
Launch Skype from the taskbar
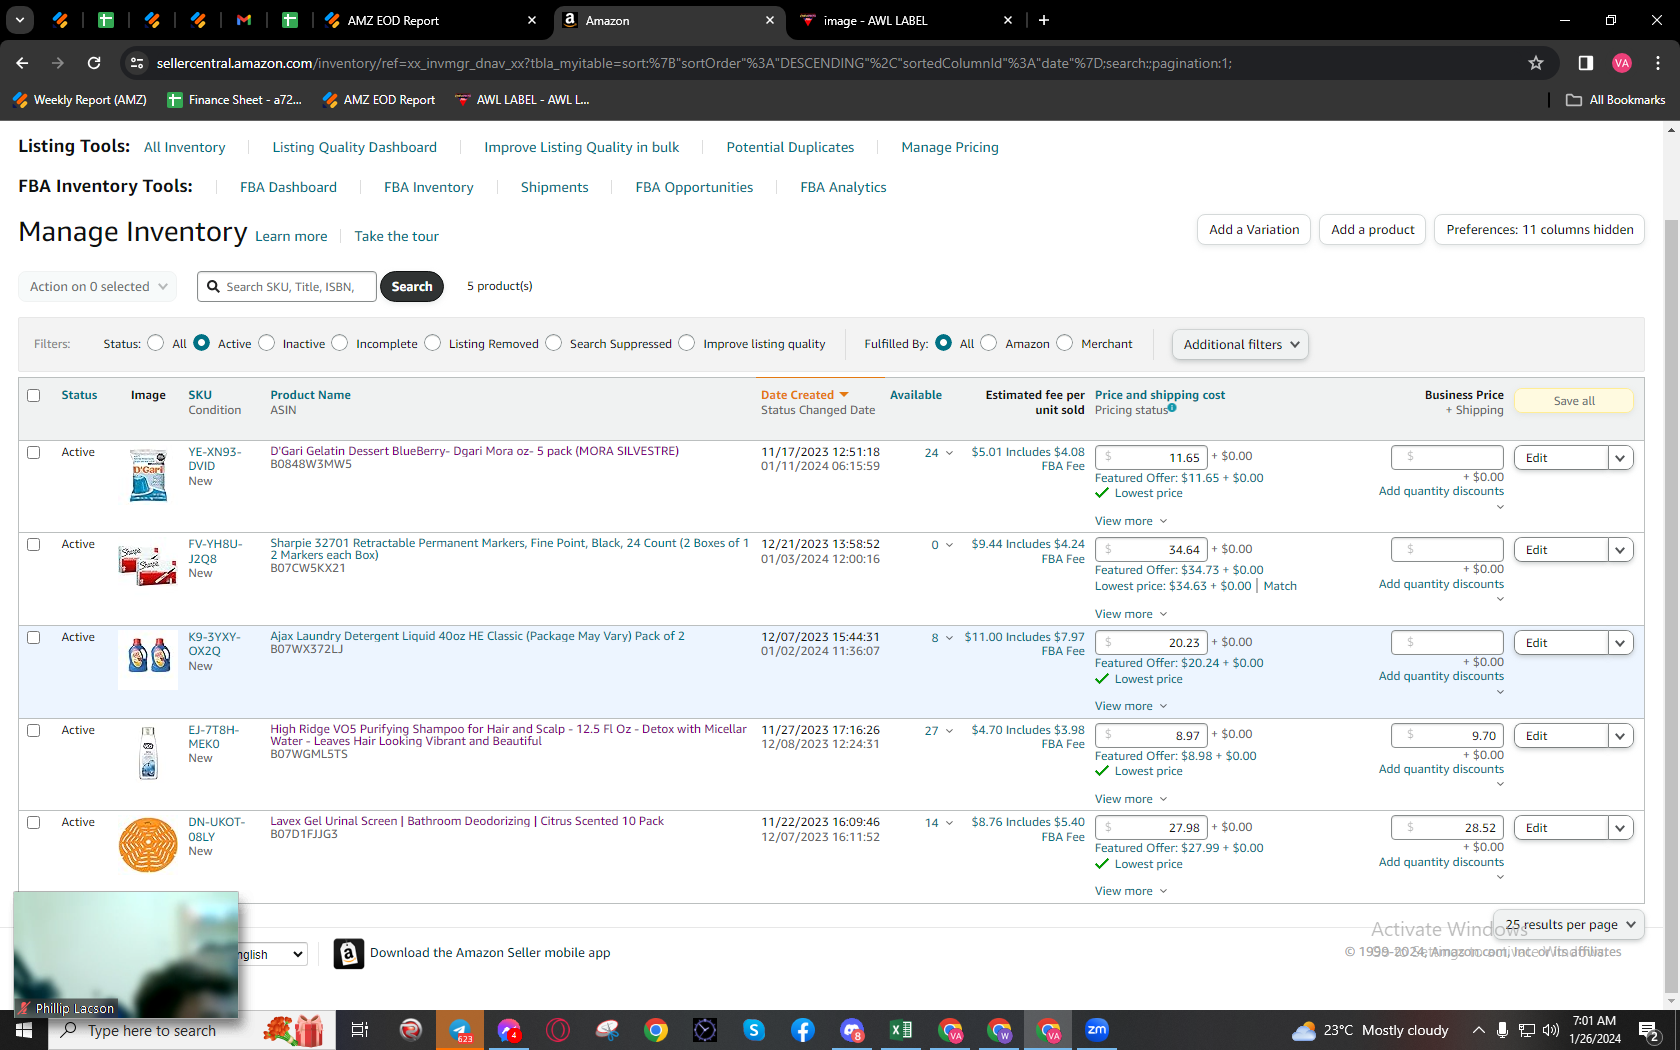[x=754, y=1030]
